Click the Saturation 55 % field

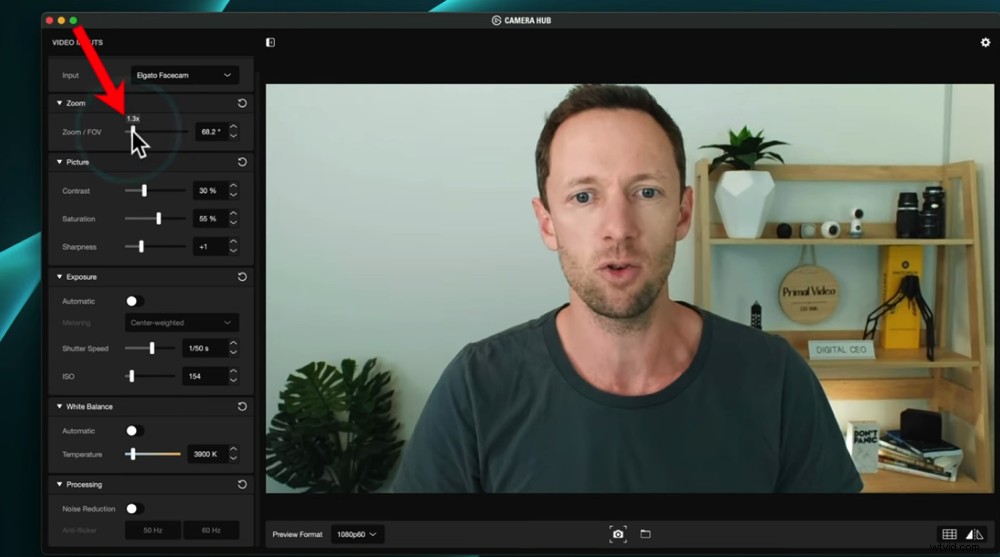[210, 218]
